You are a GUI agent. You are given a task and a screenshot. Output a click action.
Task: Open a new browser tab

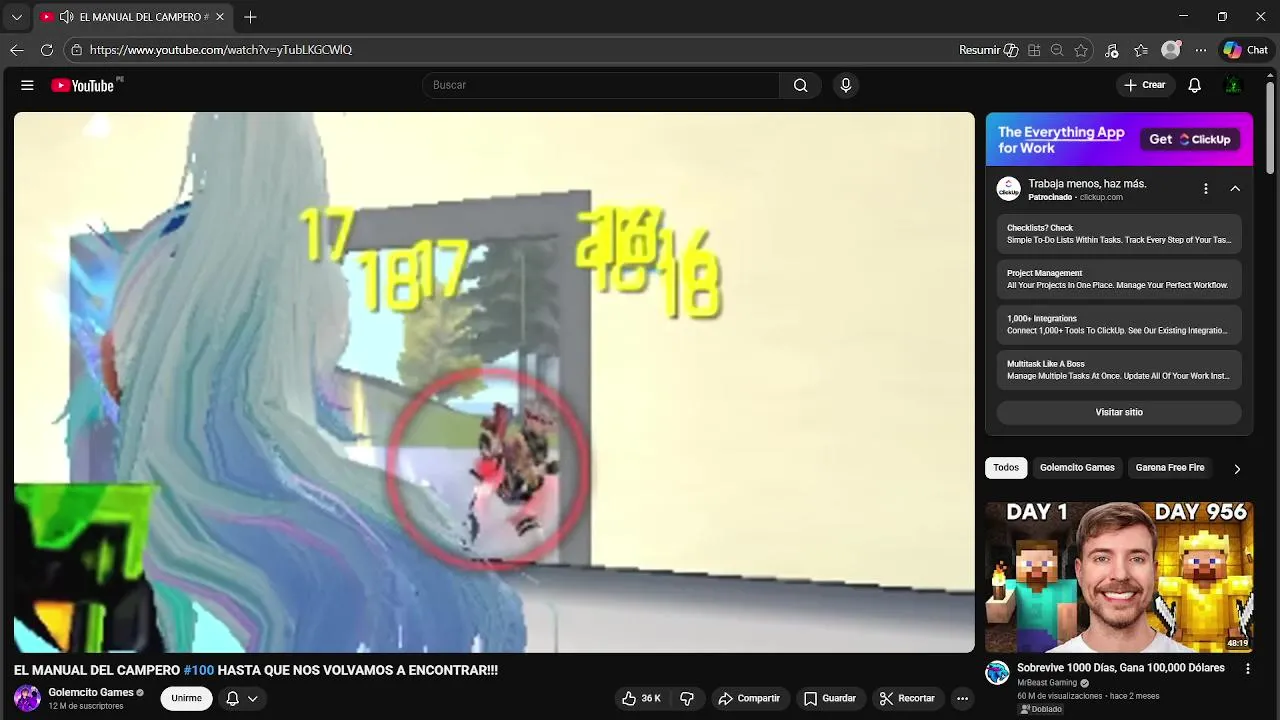coord(250,17)
